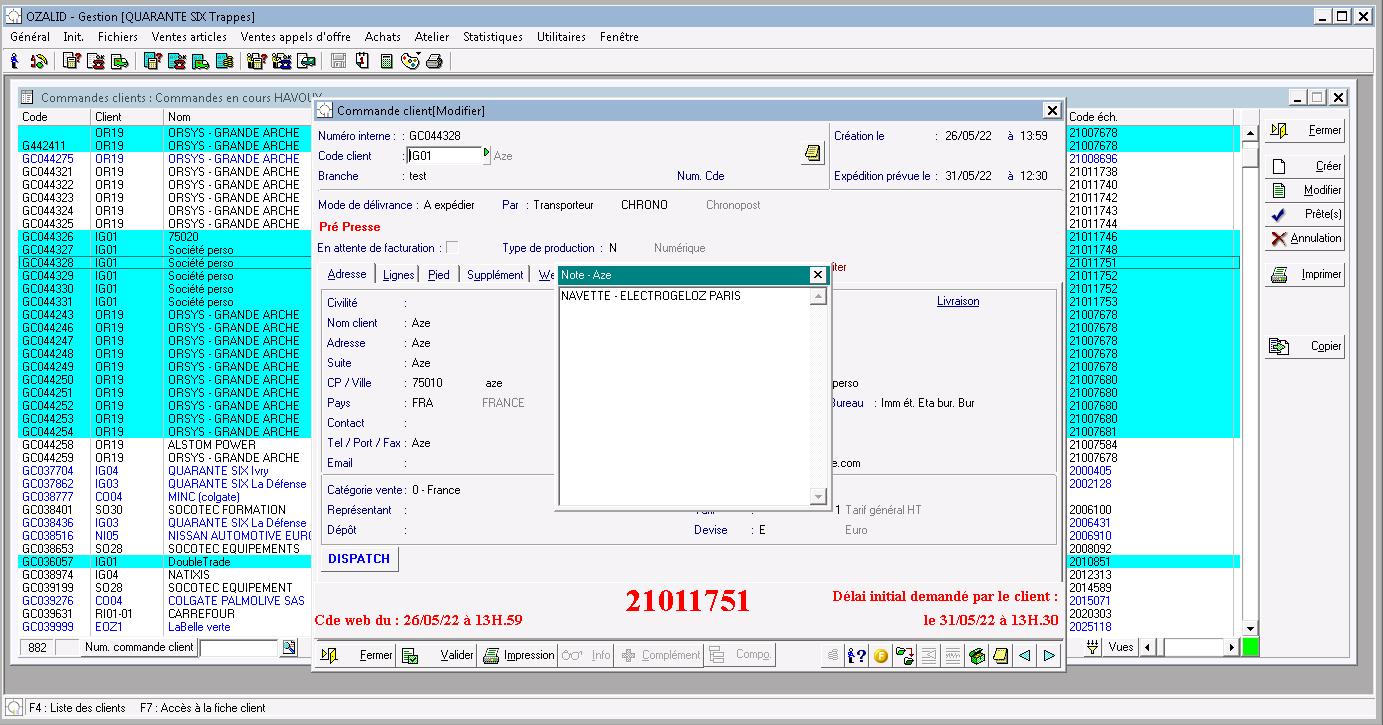Click the printer icon in main toolbar
Image resolution: width=1383 pixels, height=725 pixels.
click(x=434, y=61)
